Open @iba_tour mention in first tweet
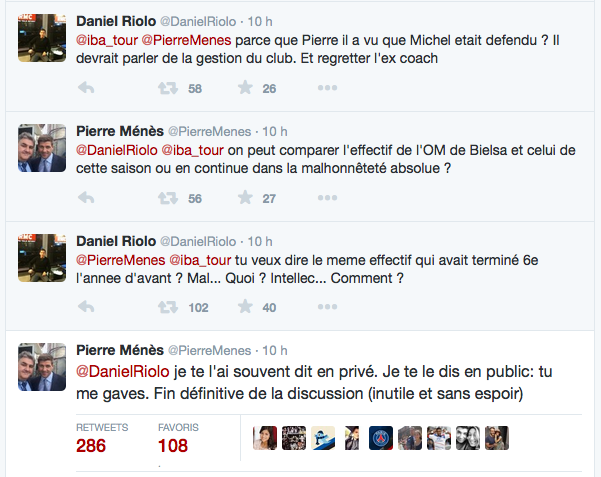601x477 pixels. [107, 40]
